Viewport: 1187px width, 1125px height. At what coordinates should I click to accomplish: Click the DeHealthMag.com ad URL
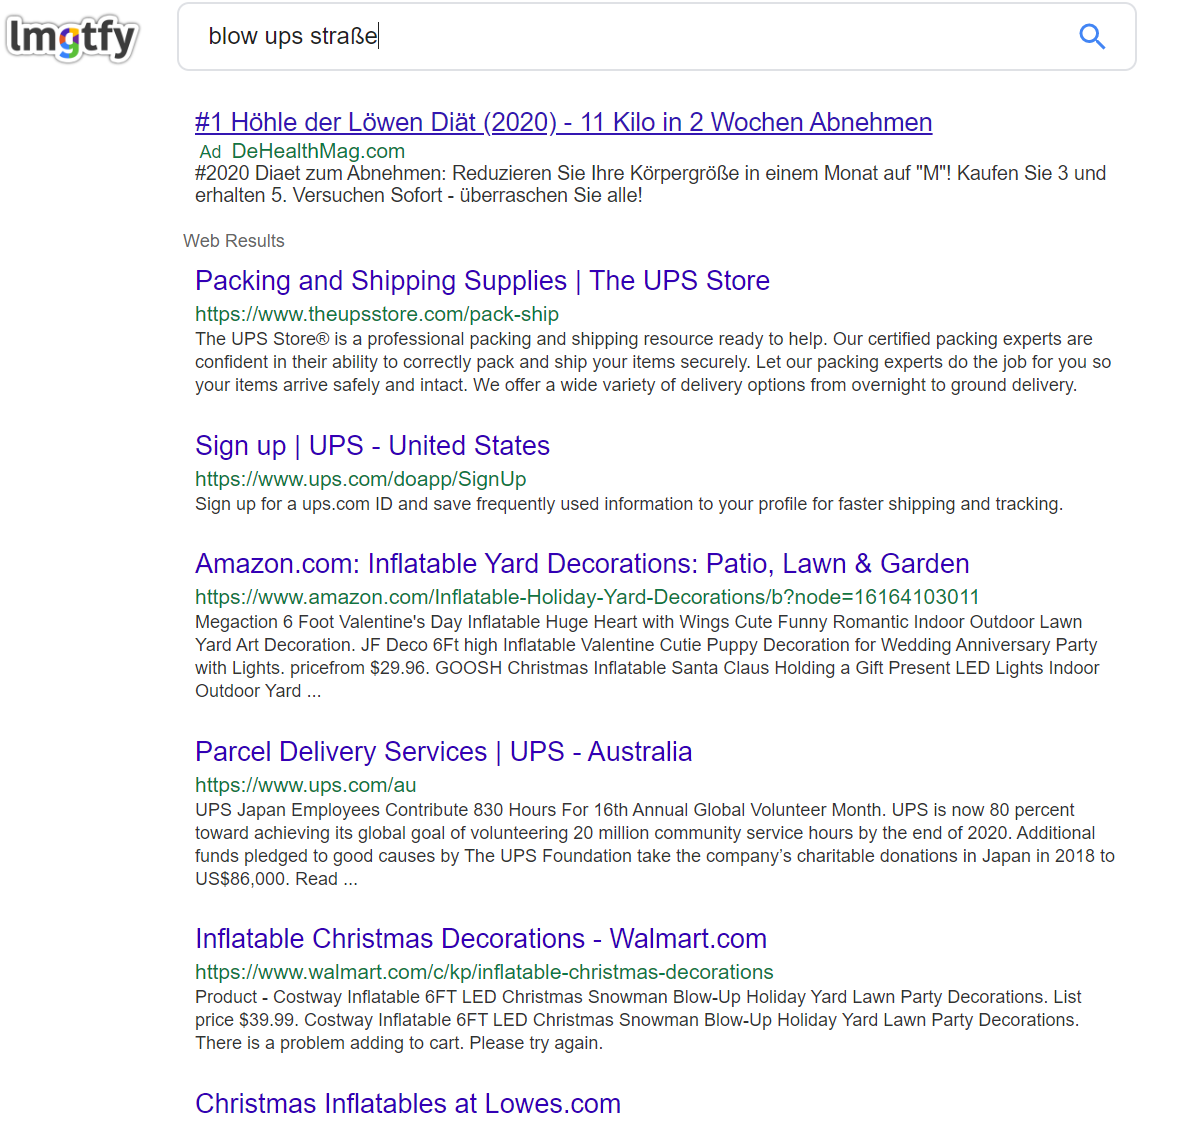click(318, 151)
